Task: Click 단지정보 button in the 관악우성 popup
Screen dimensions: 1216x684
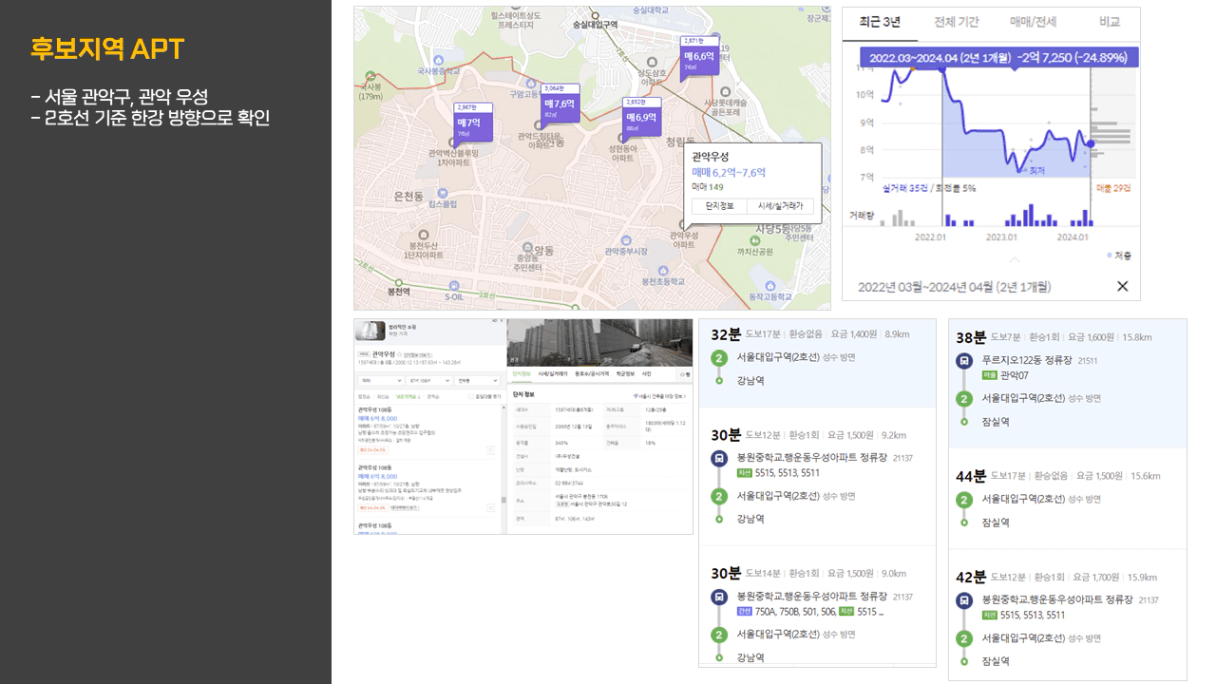Action: (720, 206)
